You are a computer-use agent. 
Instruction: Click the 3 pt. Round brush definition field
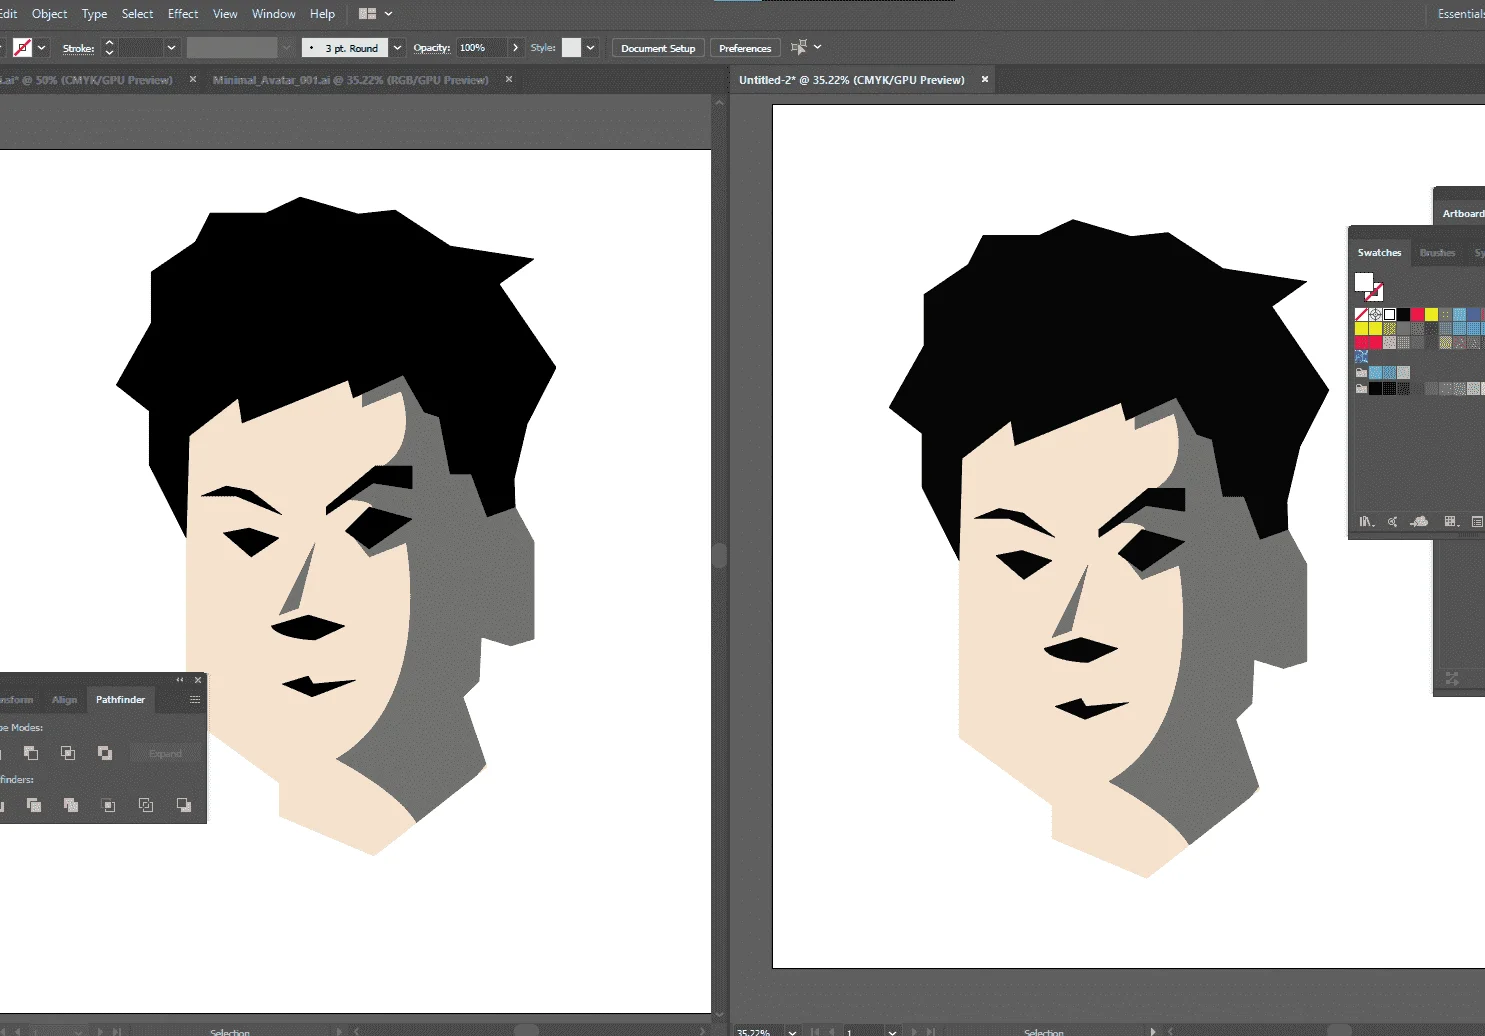coord(345,48)
